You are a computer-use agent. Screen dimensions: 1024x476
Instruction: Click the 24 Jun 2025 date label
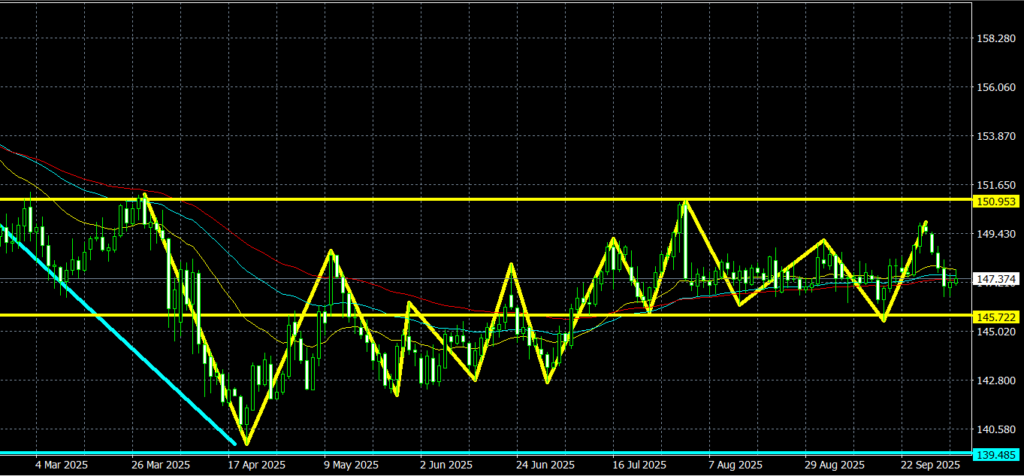(x=542, y=466)
